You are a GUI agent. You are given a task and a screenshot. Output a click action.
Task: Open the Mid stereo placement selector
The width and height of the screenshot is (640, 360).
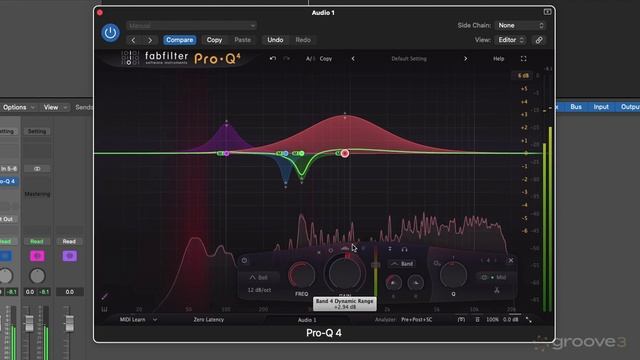pos(494,278)
